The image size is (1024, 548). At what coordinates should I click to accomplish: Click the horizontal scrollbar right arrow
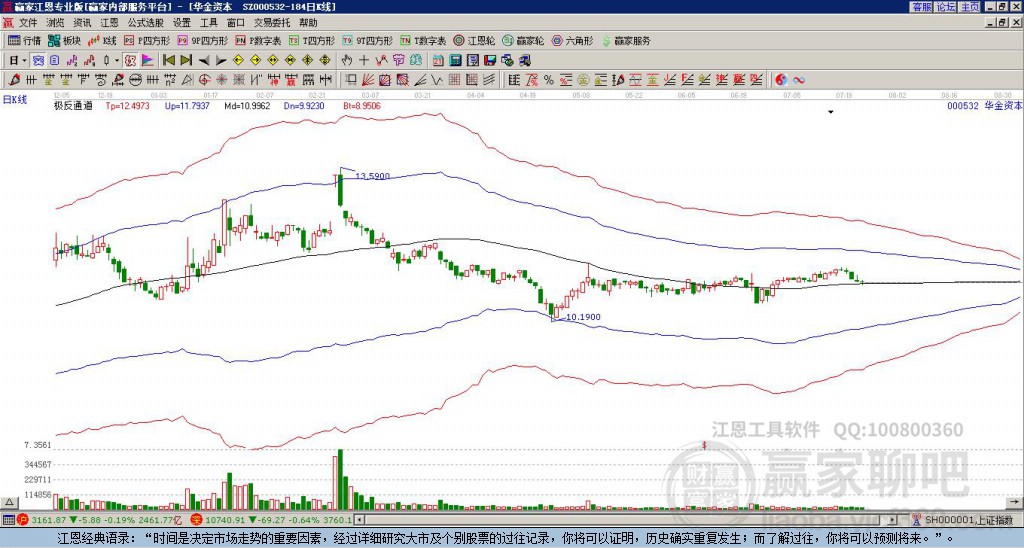[x=893, y=520]
